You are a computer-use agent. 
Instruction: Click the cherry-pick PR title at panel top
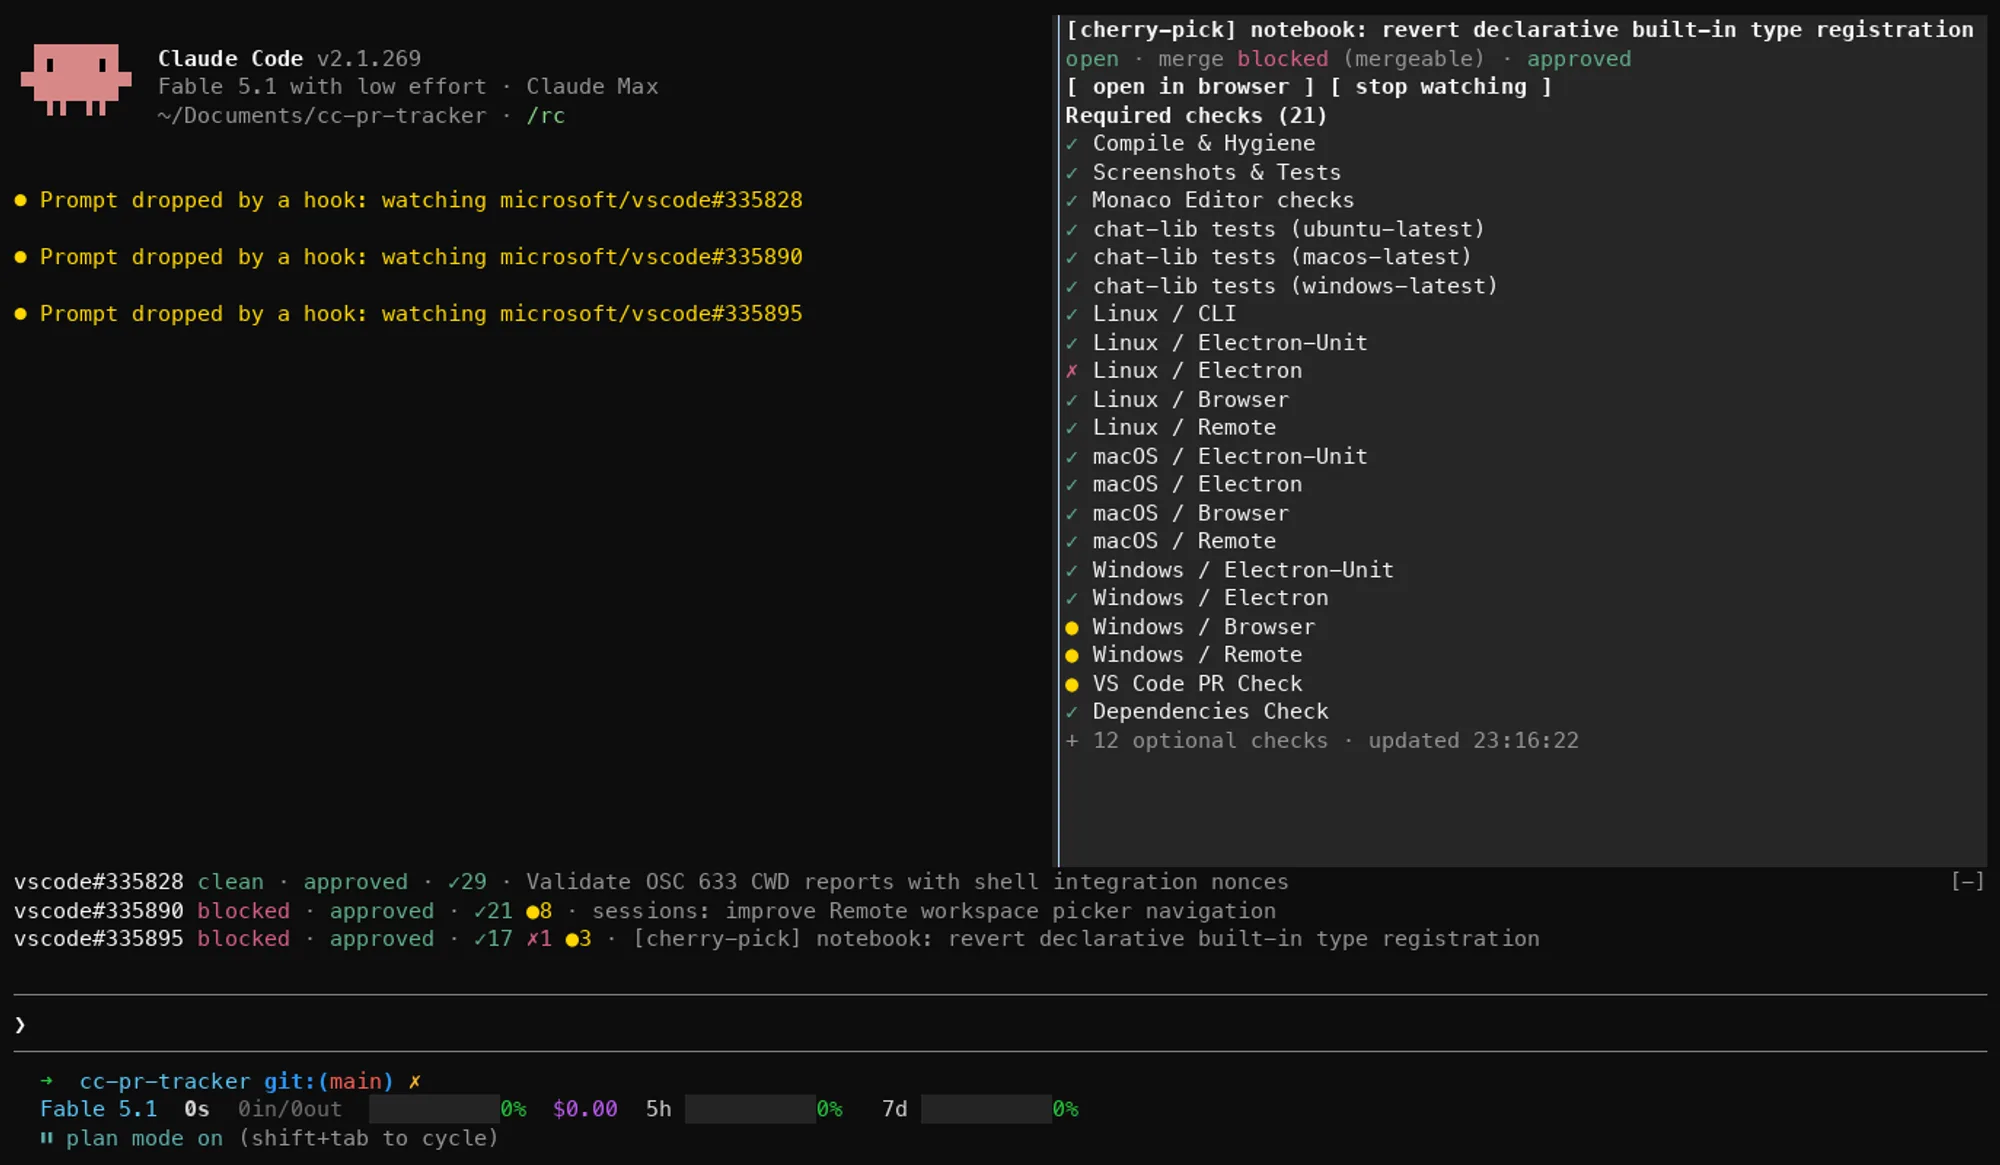click(x=1520, y=30)
